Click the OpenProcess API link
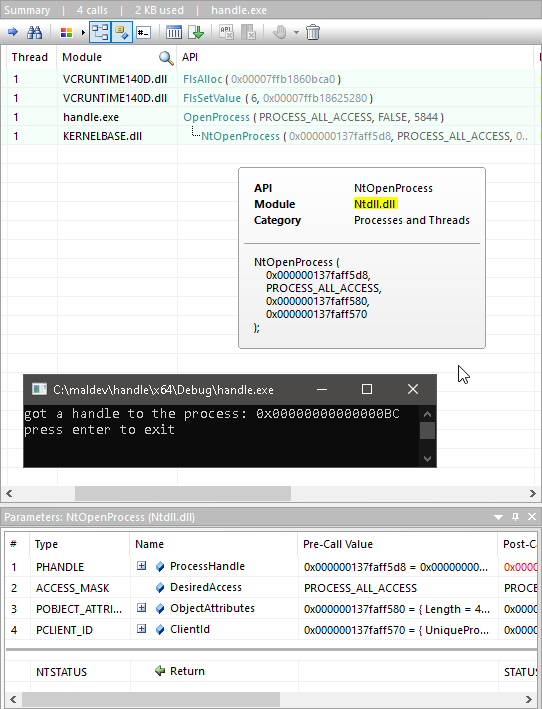This screenshot has width=542, height=709. click(x=216, y=117)
